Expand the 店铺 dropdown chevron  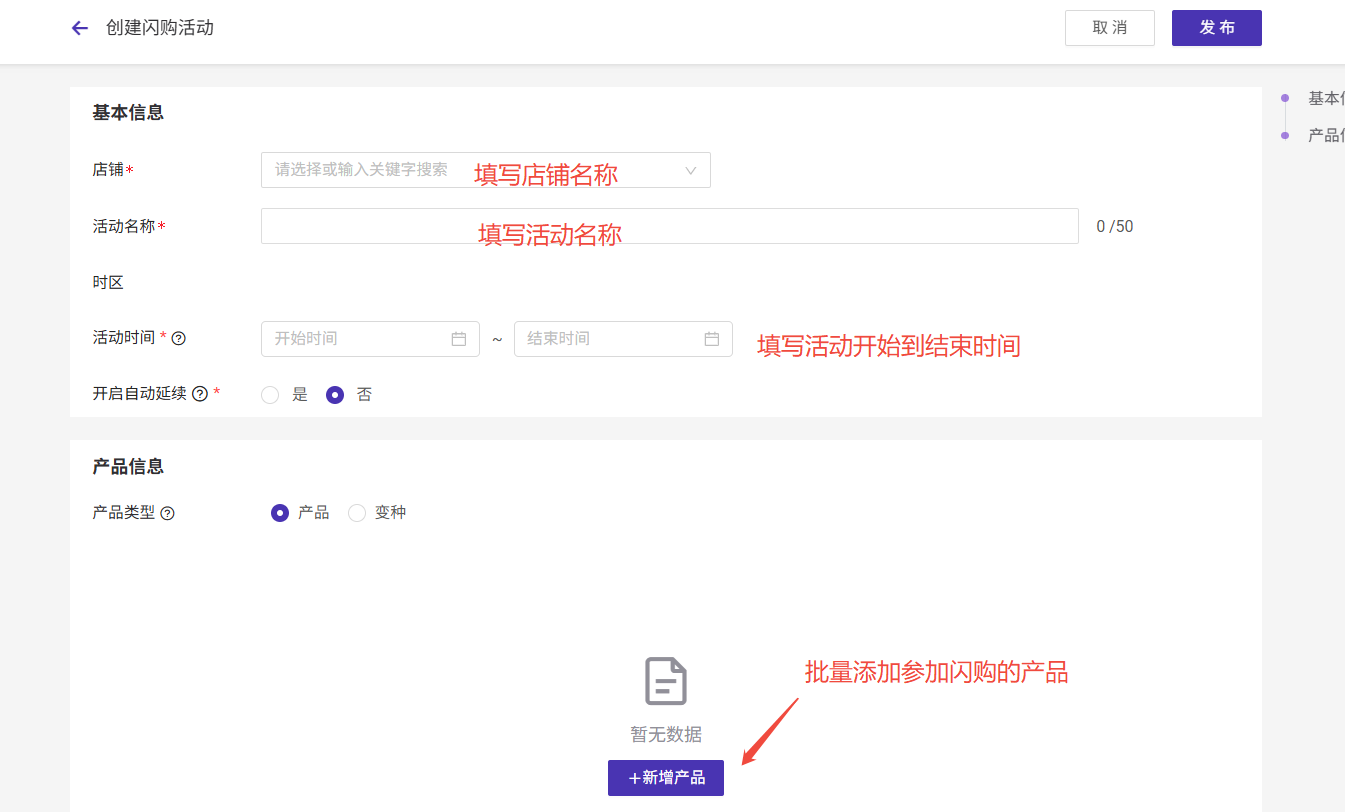pos(690,170)
